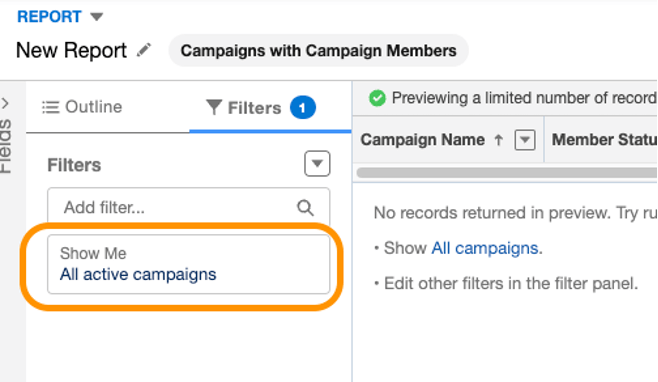Open the REPORT dropdown arrow
The image size is (658, 382).
[x=97, y=17]
